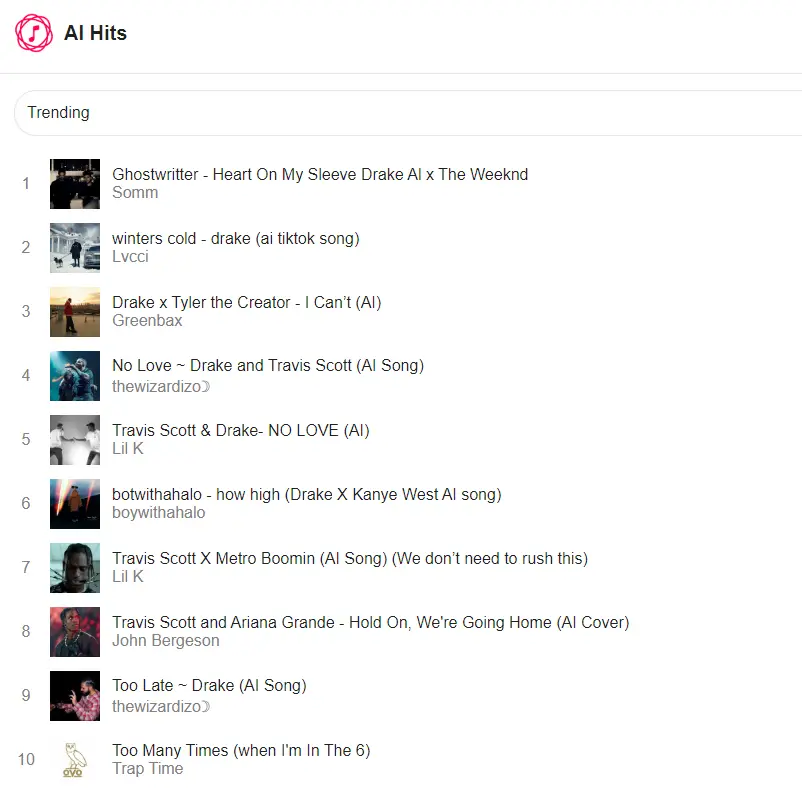The image size is (802, 790).
Task: Click the AI Hits pink music logo
Action: (x=34, y=33)
